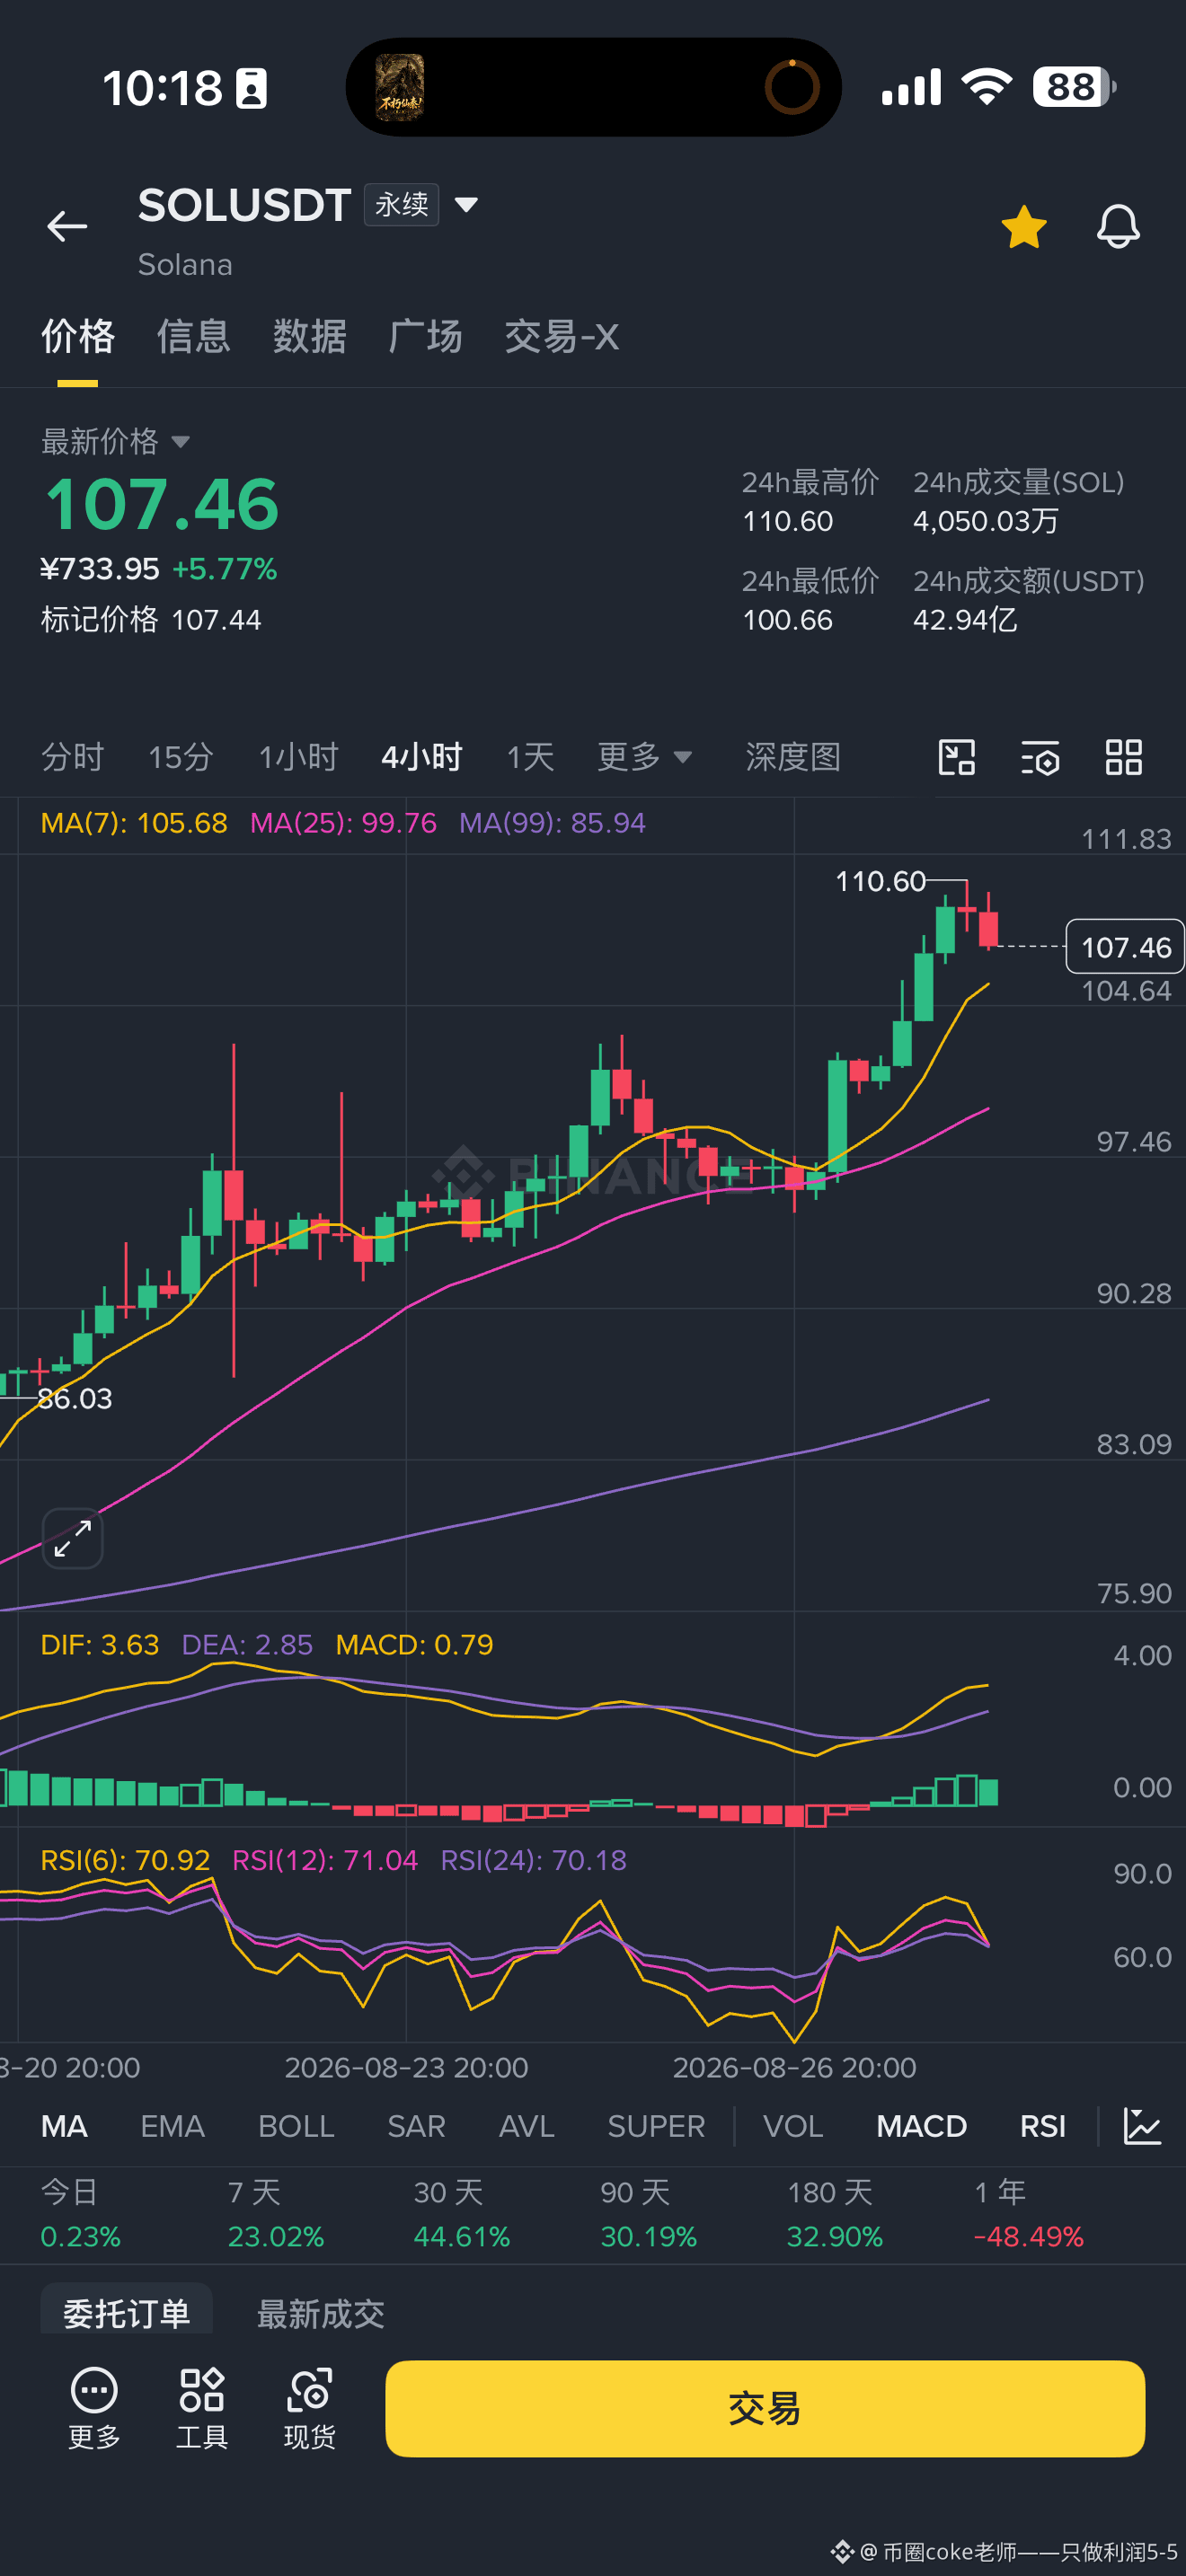Toggle the EMA indicator
The width and height of the screenshot is (1186, 2576).
(172, 2126)
